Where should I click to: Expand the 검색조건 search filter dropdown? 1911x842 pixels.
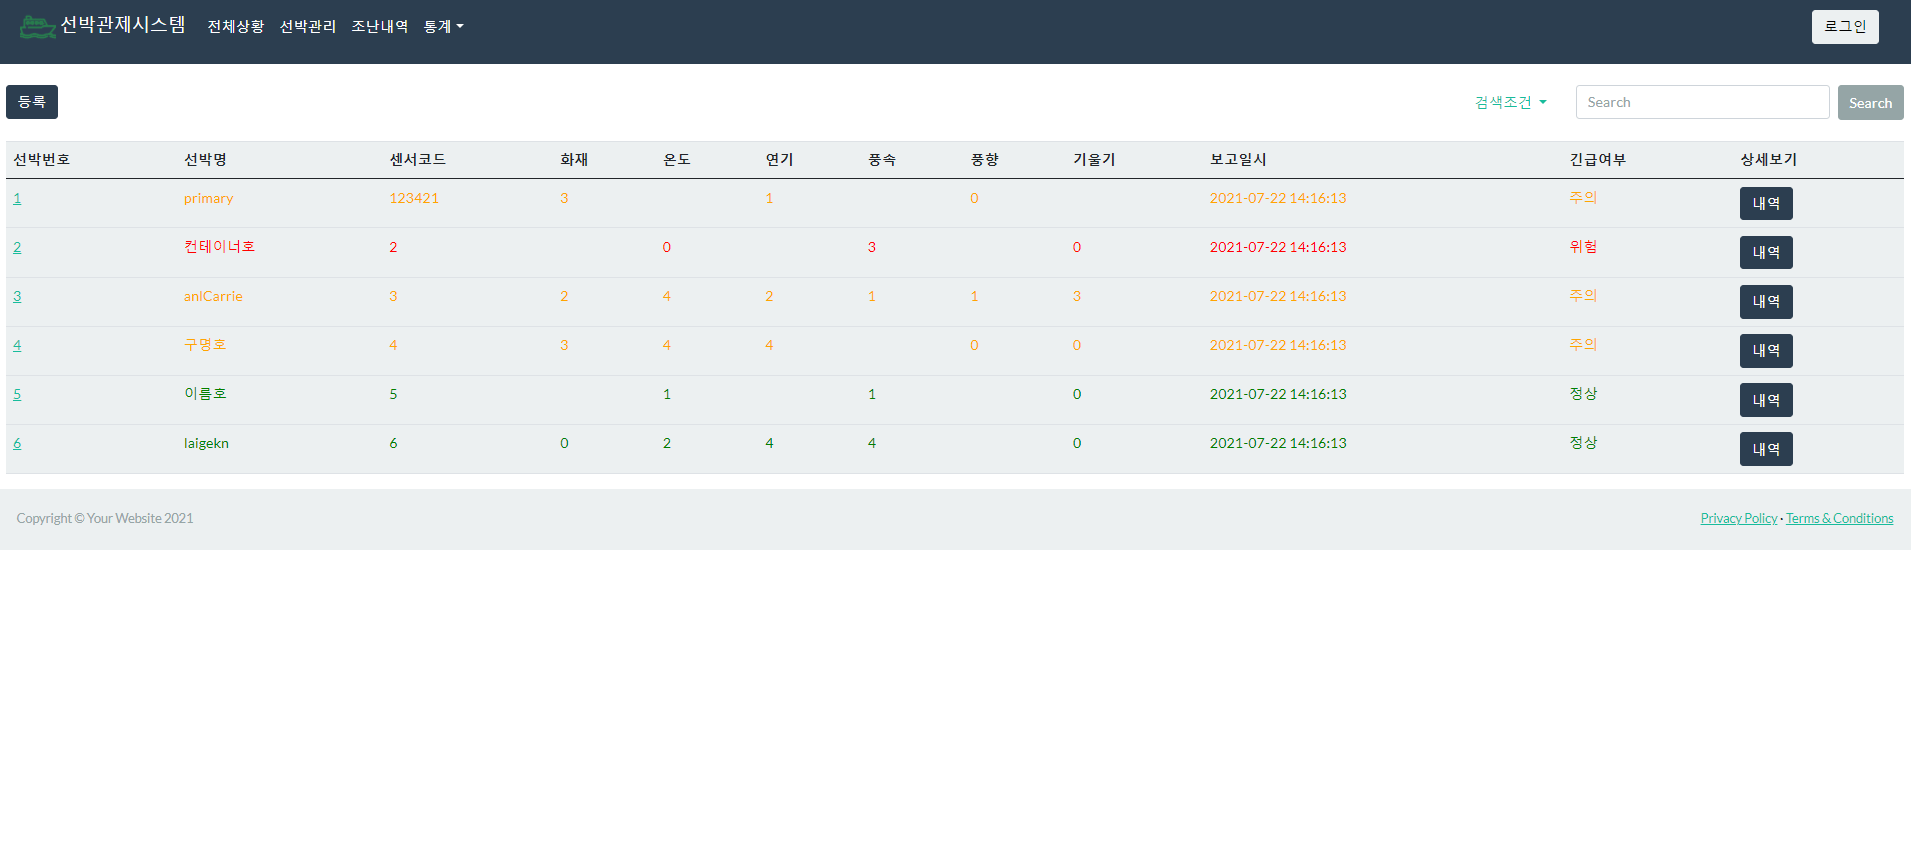pos(1511,102)
